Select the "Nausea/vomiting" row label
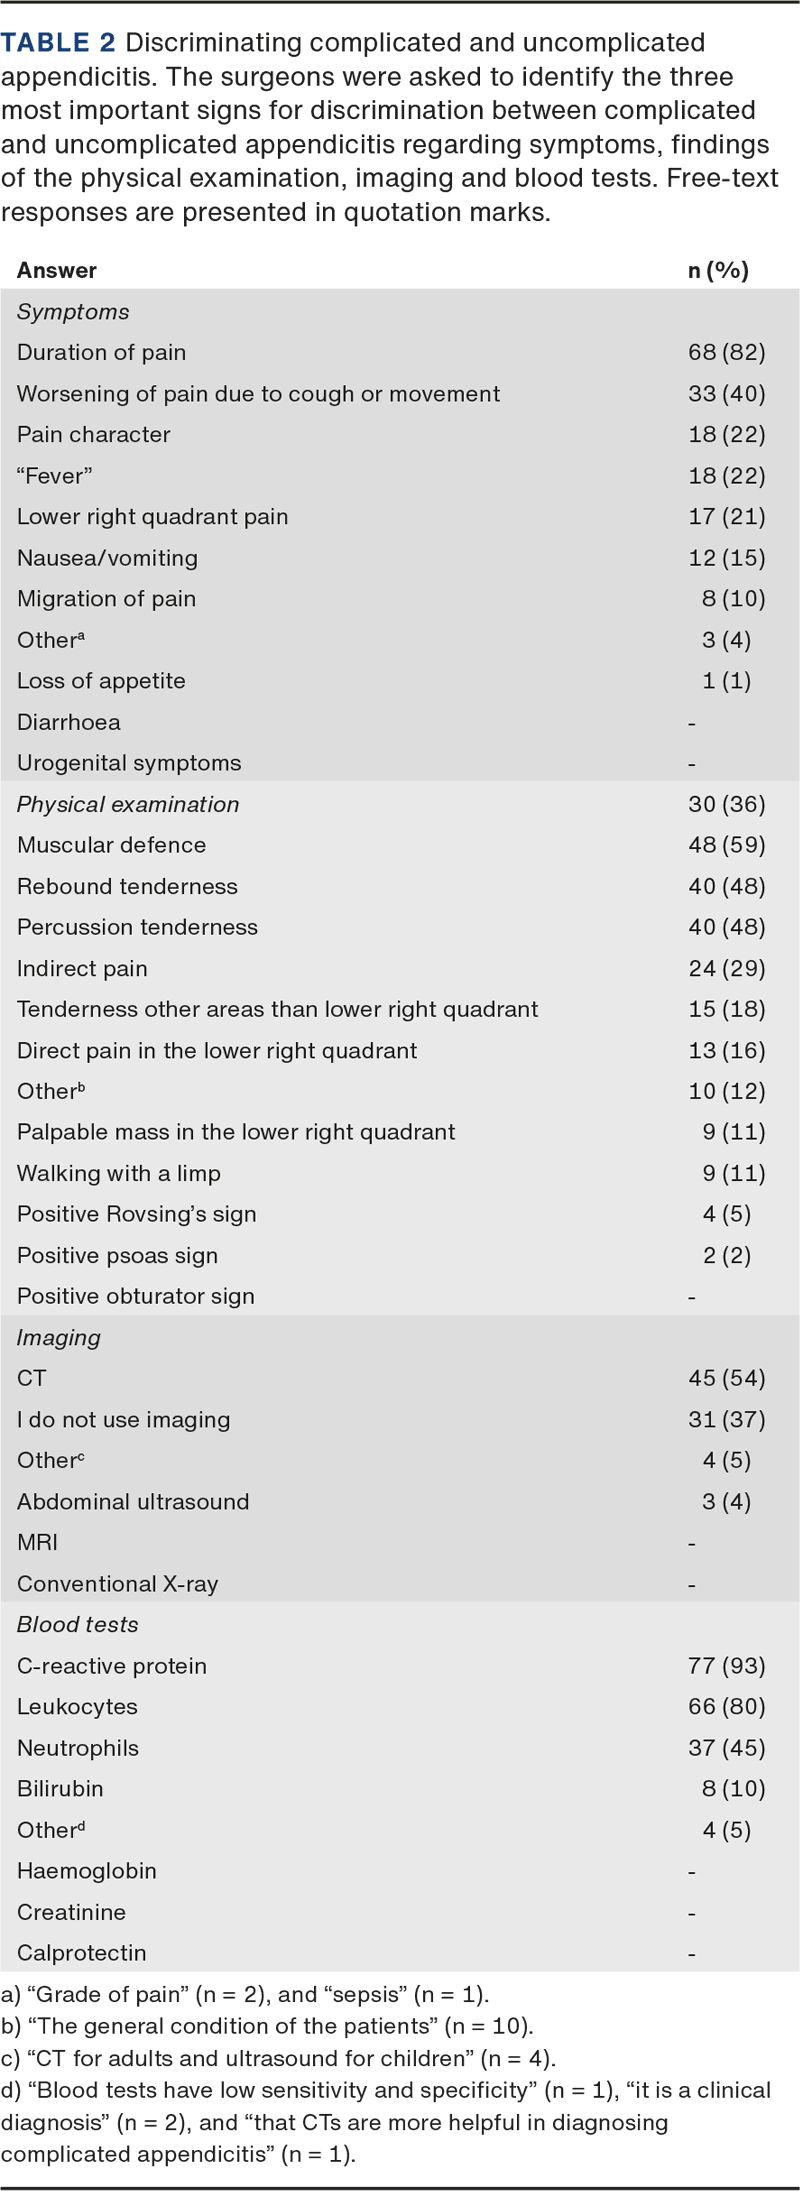The image size is (800, 2191). [x=107, y=558]
